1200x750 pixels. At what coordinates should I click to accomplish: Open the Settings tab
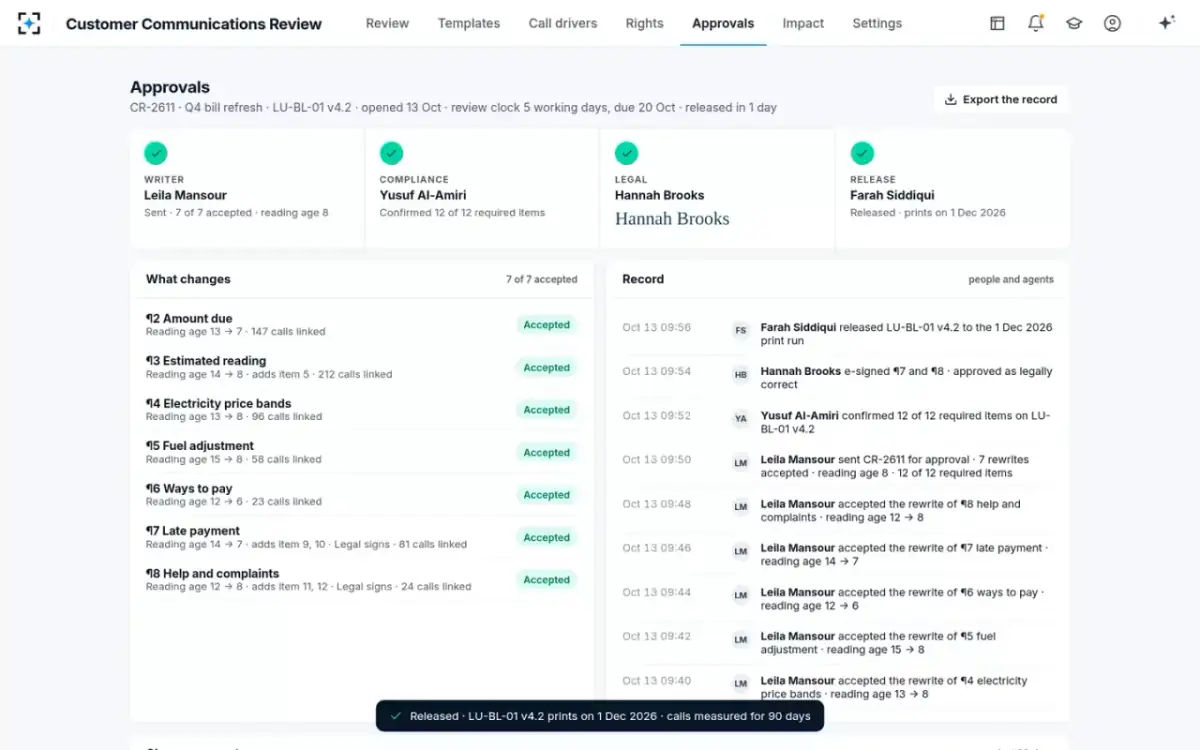pyautogui.click(x=877, y=23)
